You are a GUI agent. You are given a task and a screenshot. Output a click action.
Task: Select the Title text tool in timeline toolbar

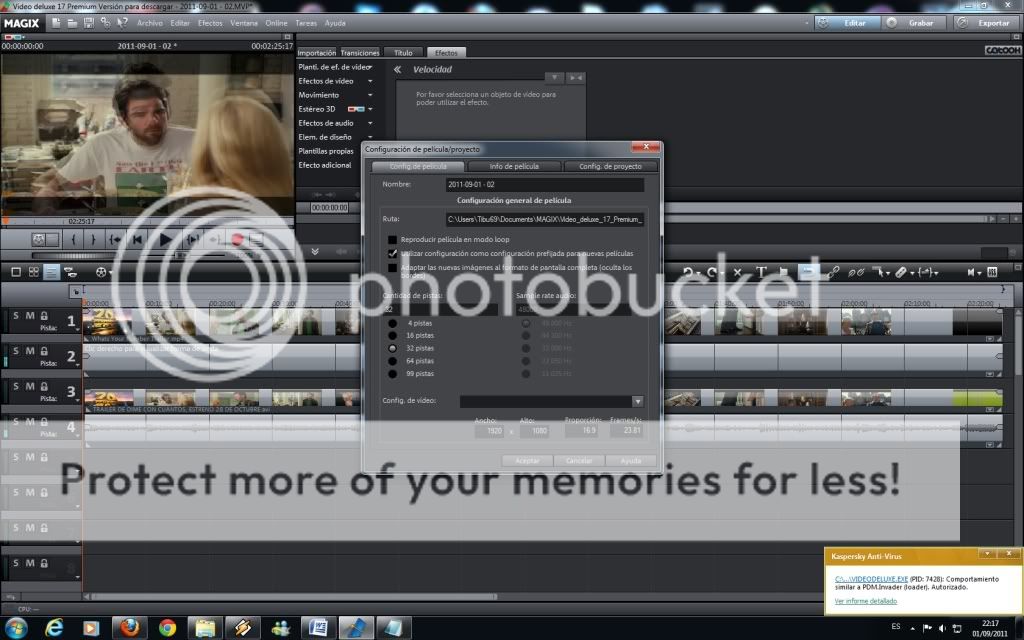pos(761,271)
